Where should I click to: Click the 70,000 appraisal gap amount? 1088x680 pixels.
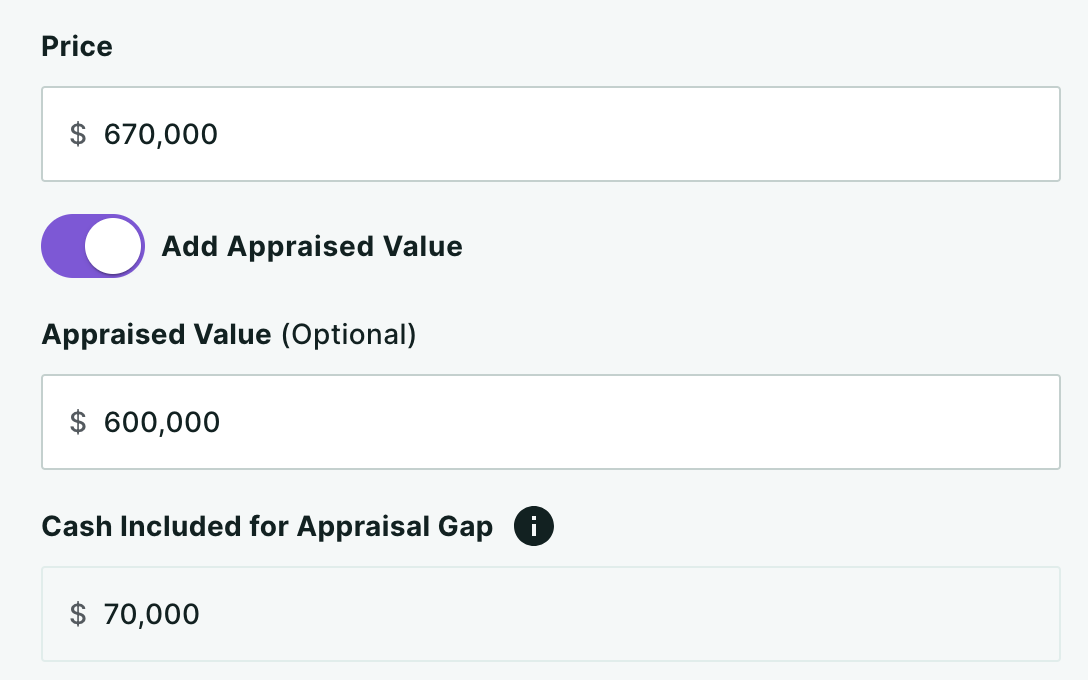[151, 614]
